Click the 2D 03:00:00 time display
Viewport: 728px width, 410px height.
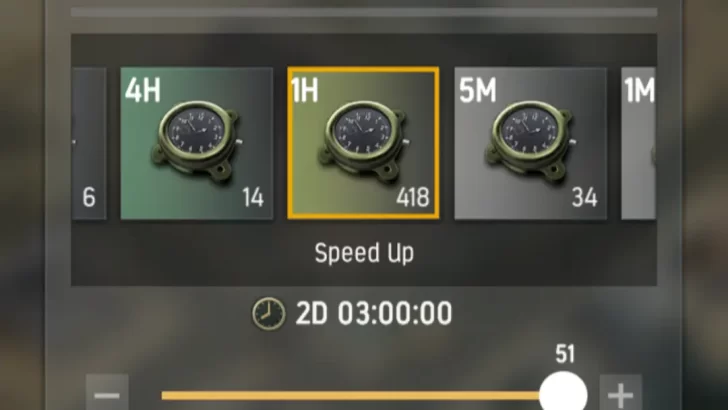pos(374,313)
